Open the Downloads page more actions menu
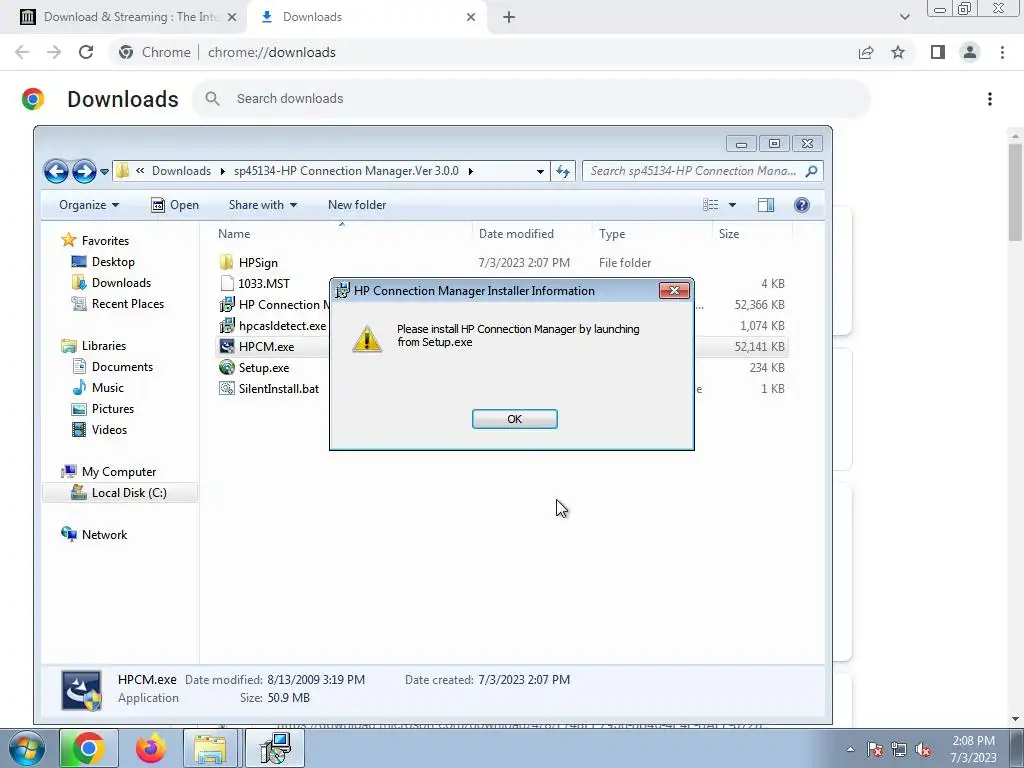 990,99
